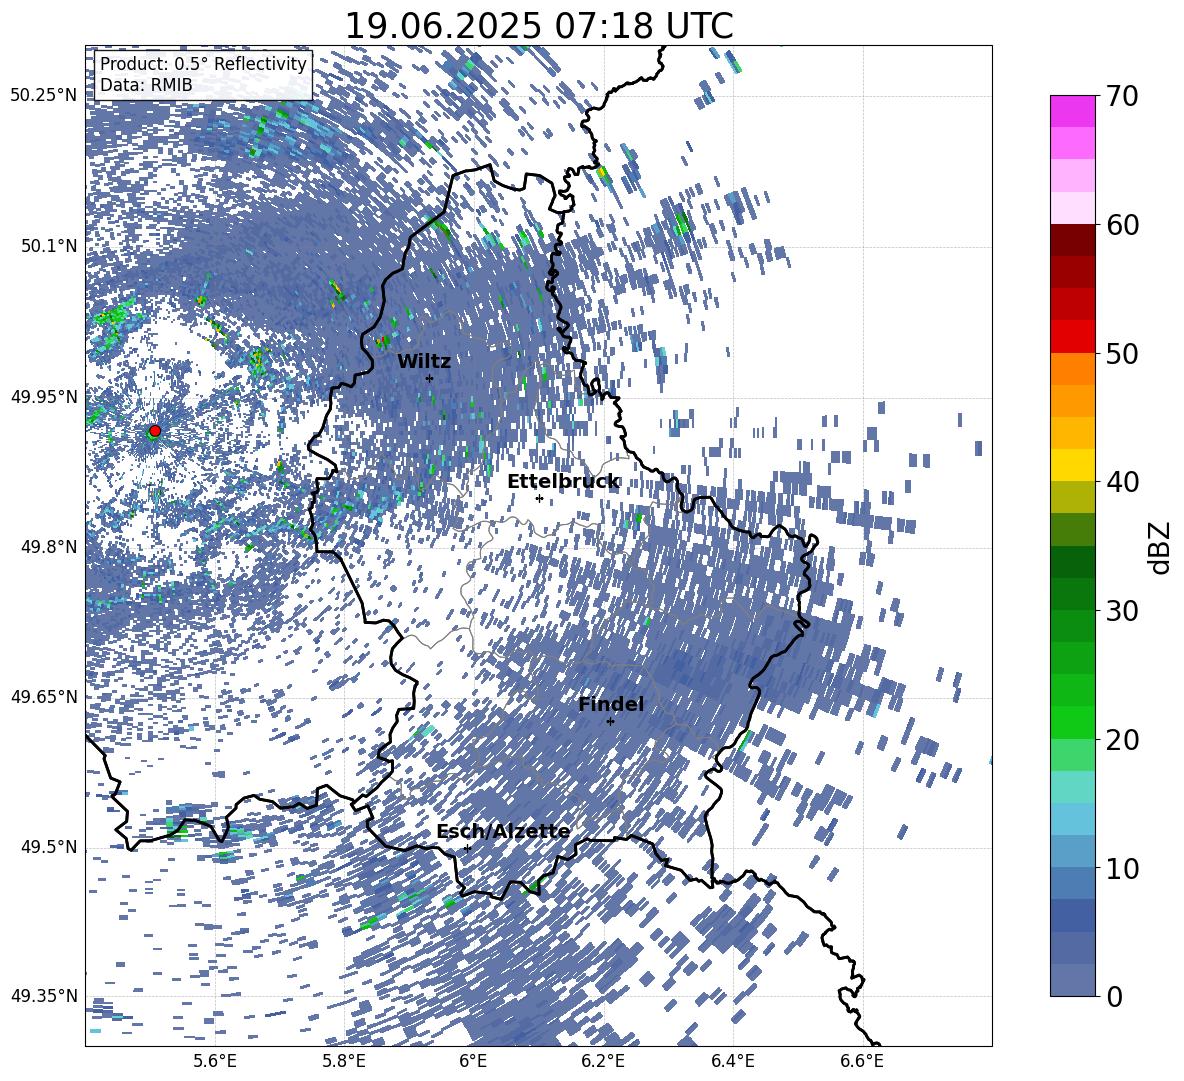Click the Ettelbruck city label
The height and width of the screenshot is (1081, 1184).
point(563,482)
